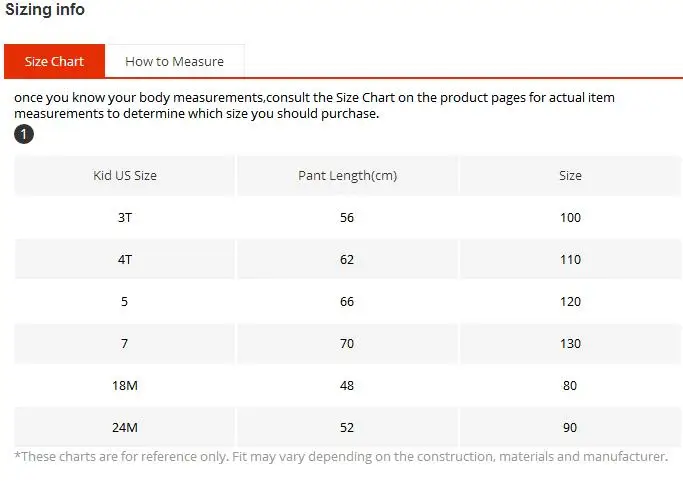Click pant length value 56
Screen dimensions: 683x481
[x=347, y=217]
